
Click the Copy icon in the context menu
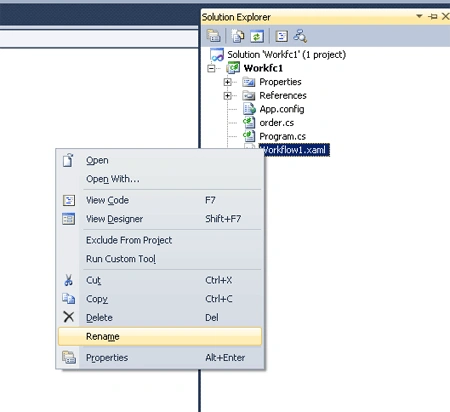(x=68, y=299)
